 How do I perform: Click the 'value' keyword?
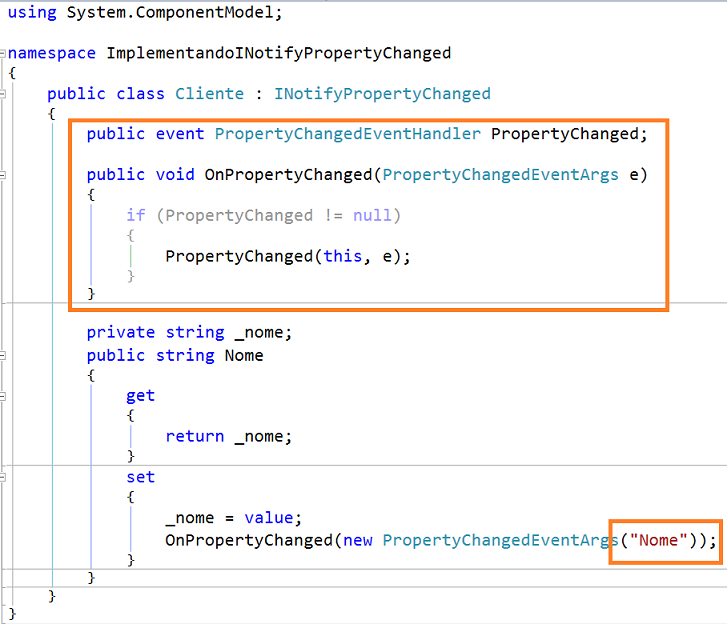point(269,518)
